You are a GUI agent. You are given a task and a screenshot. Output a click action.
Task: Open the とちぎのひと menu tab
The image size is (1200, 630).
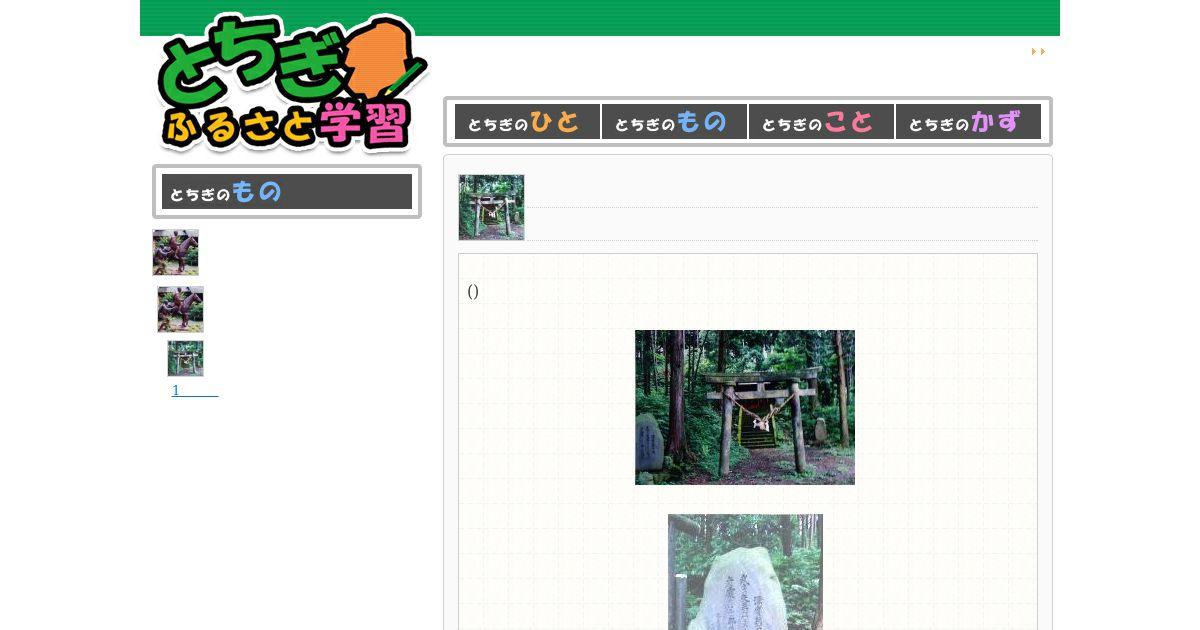tap(527, 122)
